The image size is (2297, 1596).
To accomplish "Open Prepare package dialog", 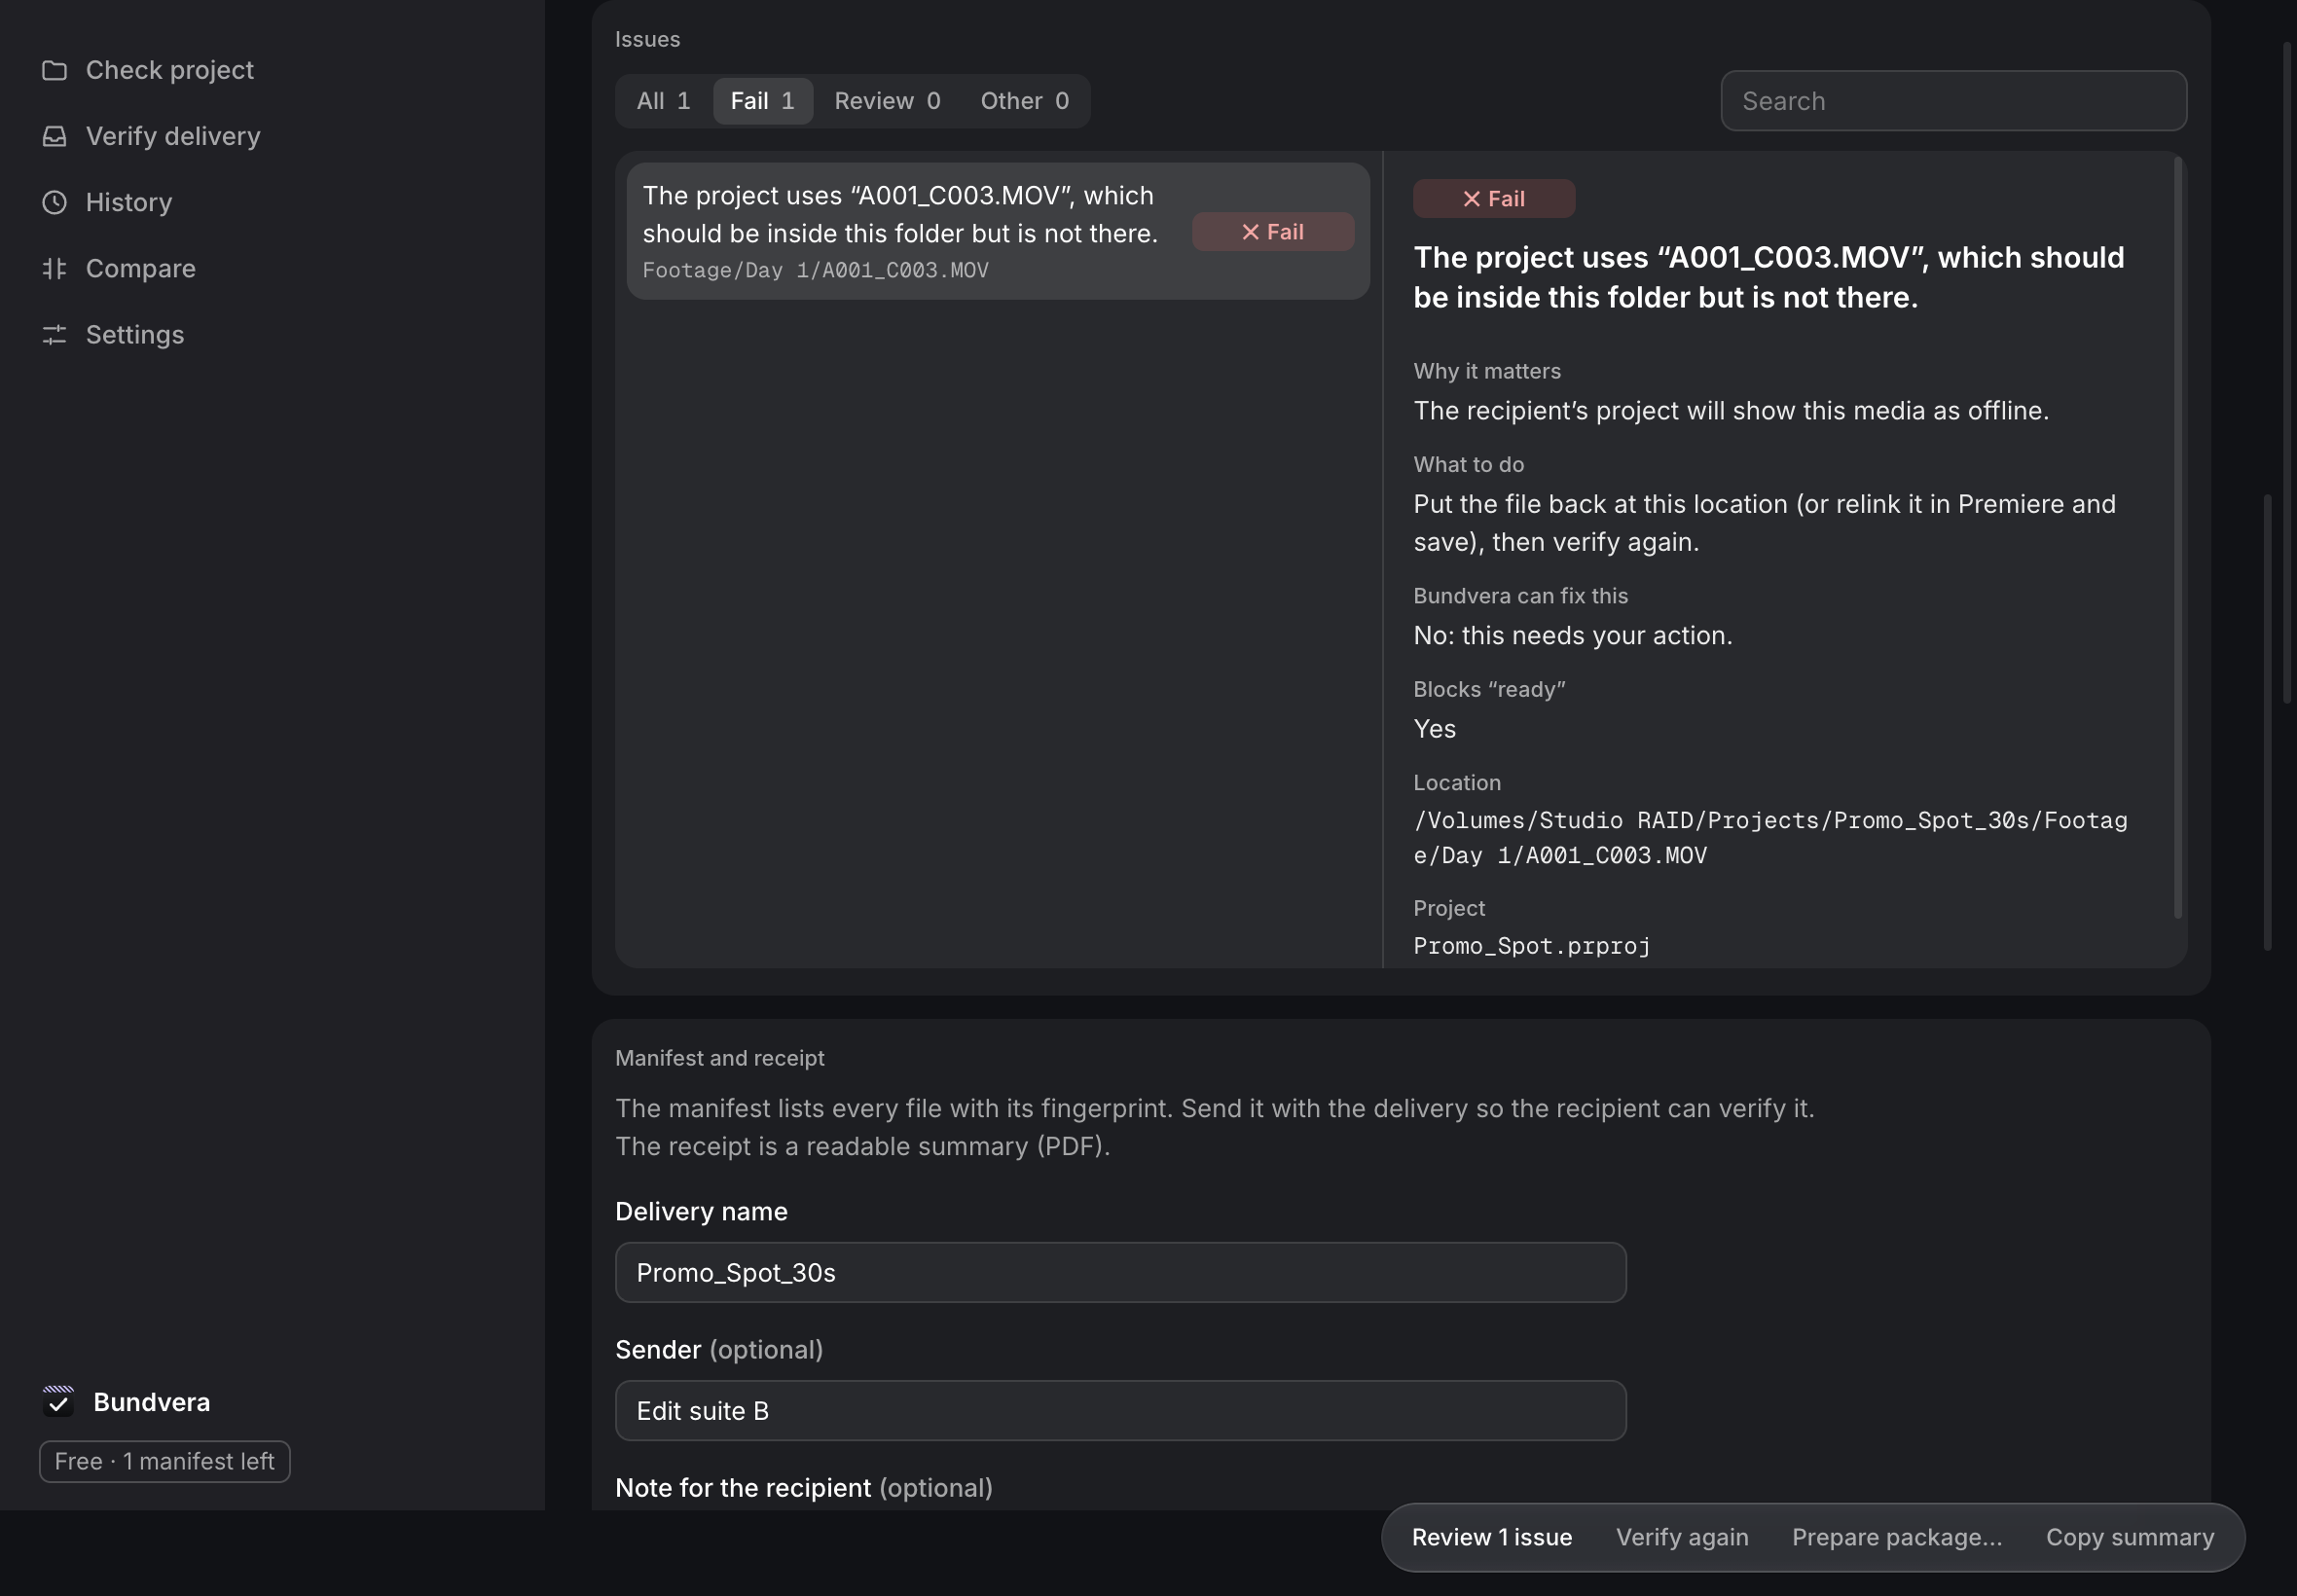I will pyautogui.click(x=1896, y=1537).
